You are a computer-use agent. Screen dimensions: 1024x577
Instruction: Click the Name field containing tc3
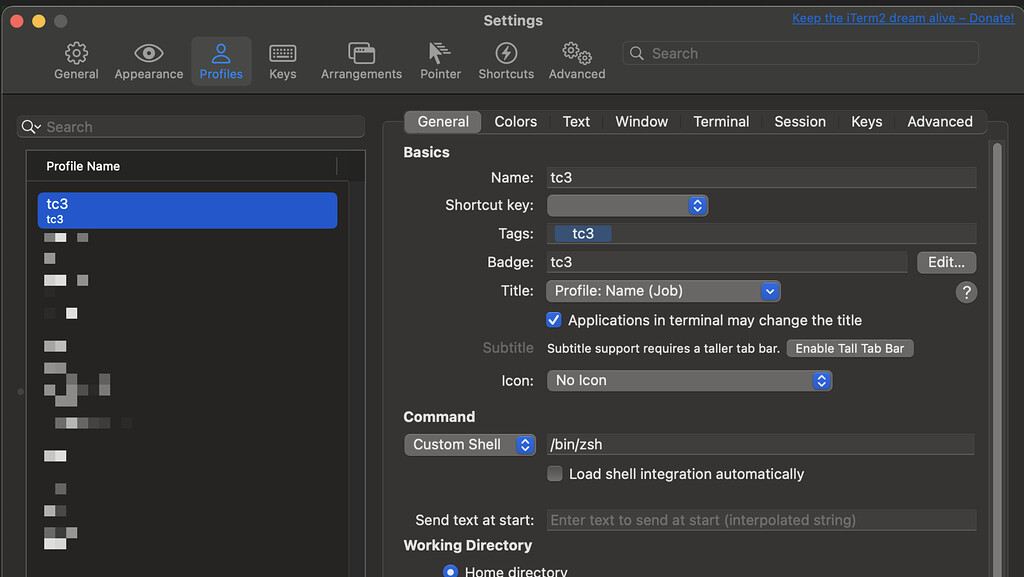coord(761,178)
